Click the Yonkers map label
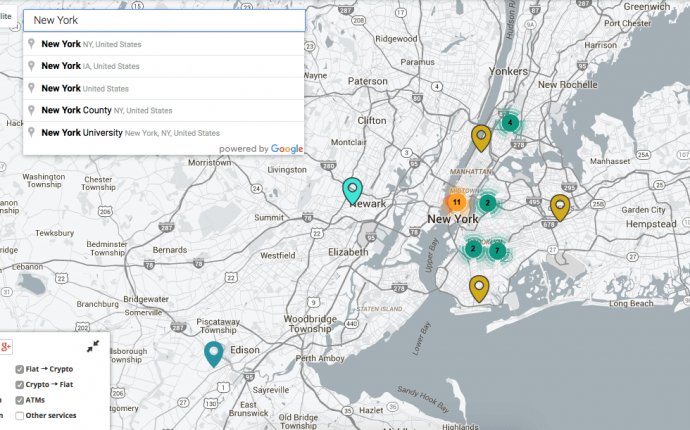Viewport: 690px width, 430px height. pyautogui.click(x=508, y=71)
